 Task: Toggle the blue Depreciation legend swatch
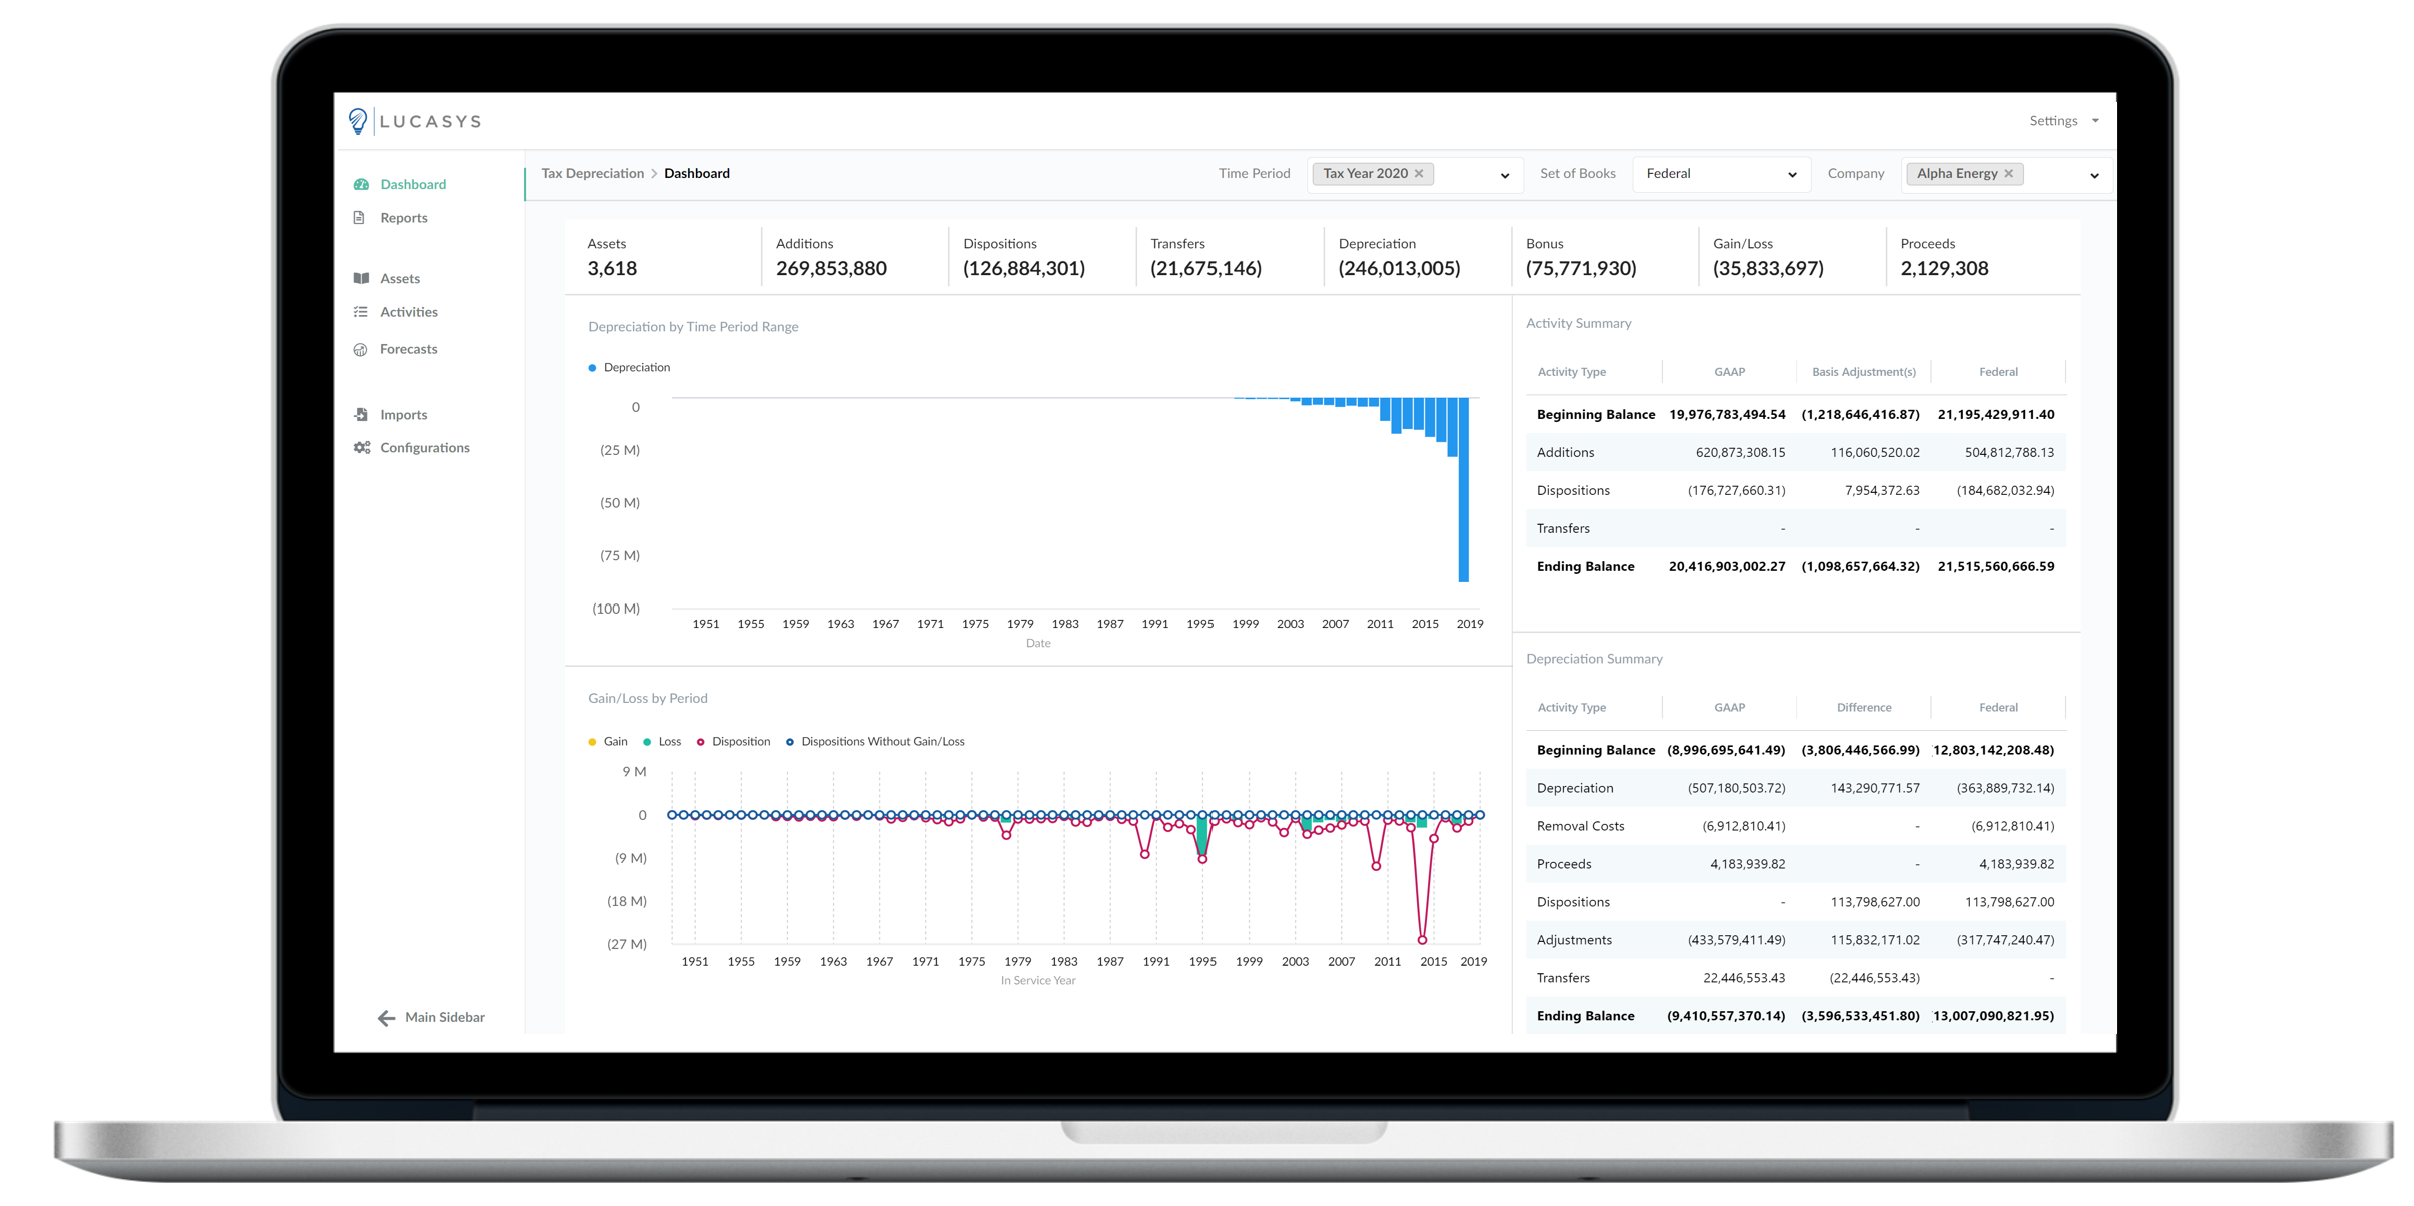592,368
